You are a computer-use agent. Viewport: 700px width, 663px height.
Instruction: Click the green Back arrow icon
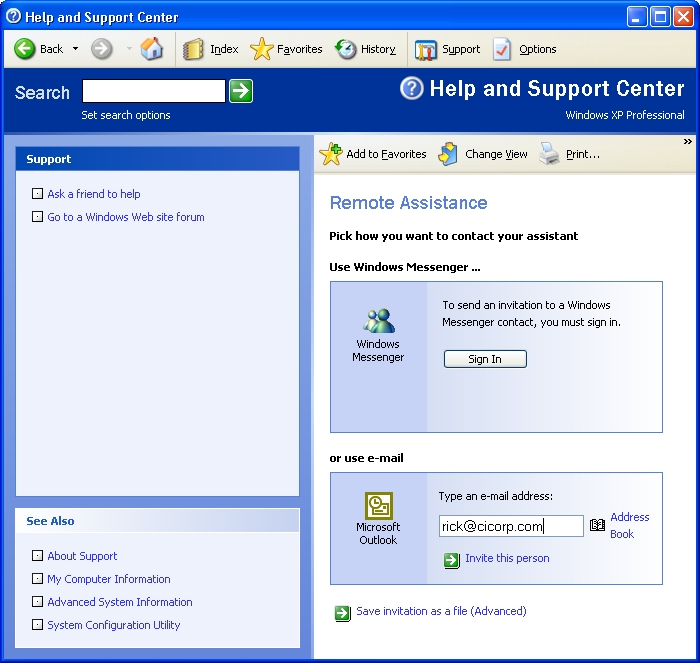click(24, 49)
